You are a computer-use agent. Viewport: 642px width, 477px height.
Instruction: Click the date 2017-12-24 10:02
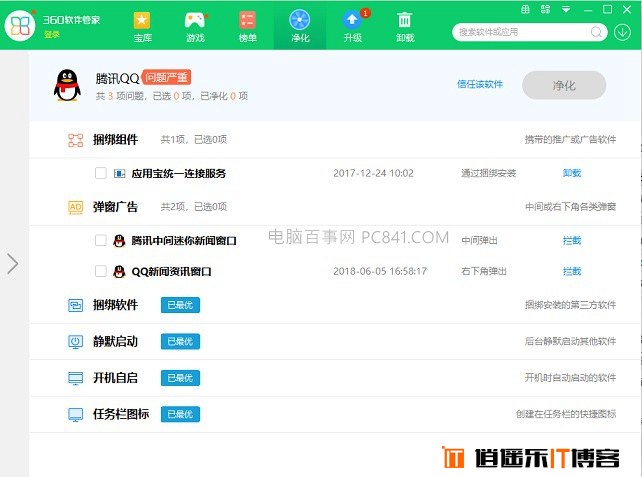pyautogui.click(x=373, y=173)
